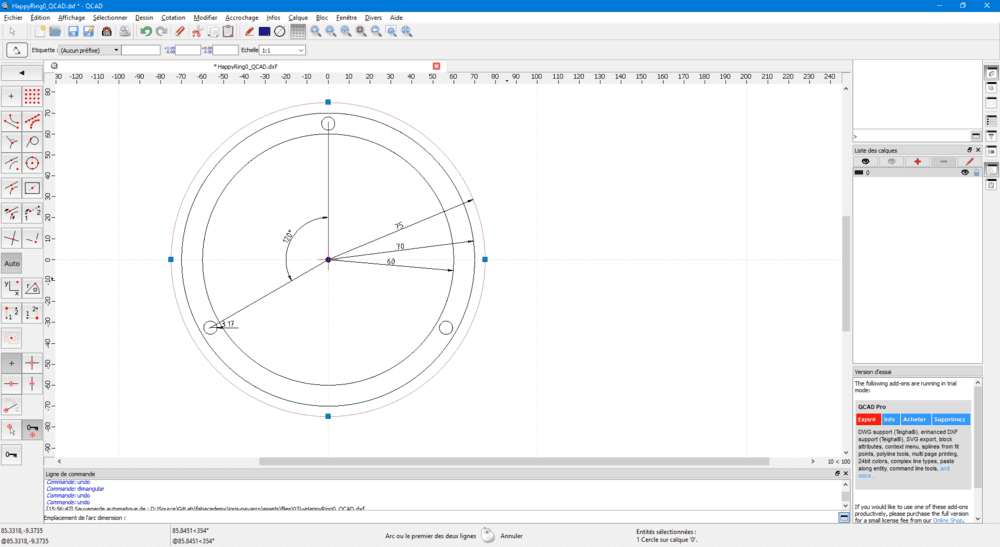Open the Echelle 1:1 scale combo box

tap(283, 50)
